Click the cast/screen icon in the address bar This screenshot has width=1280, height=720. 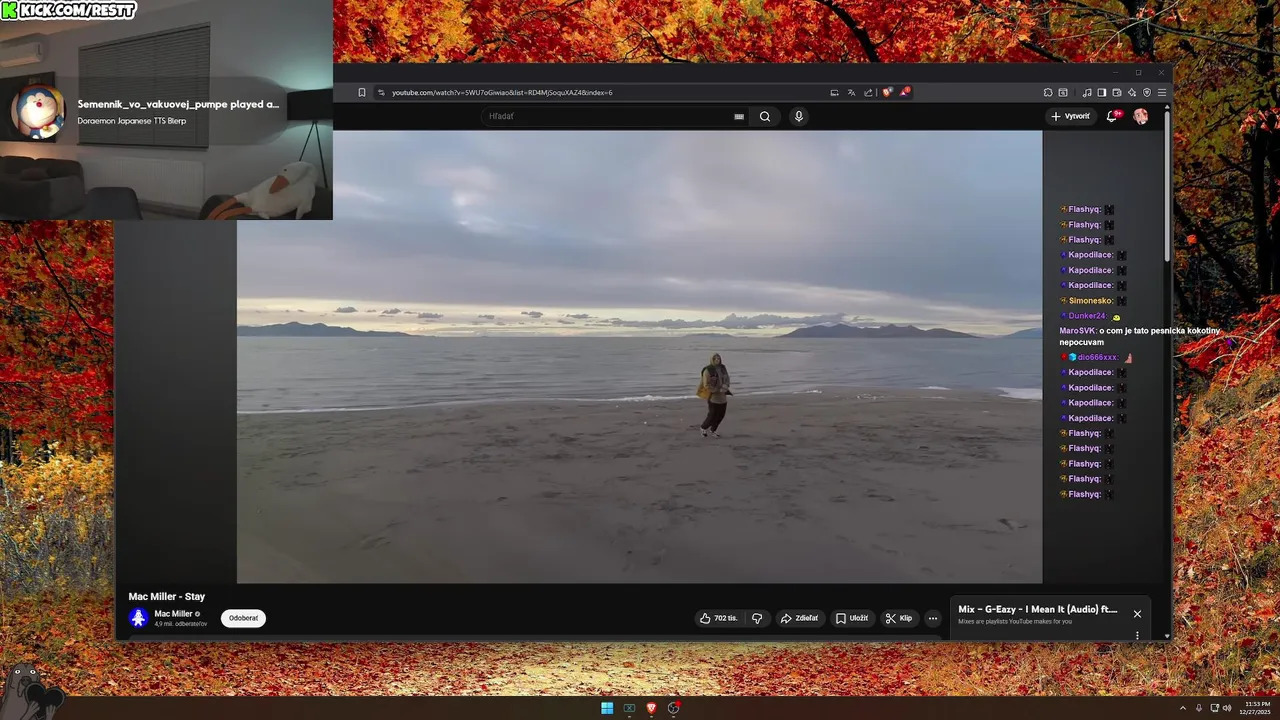834,92
